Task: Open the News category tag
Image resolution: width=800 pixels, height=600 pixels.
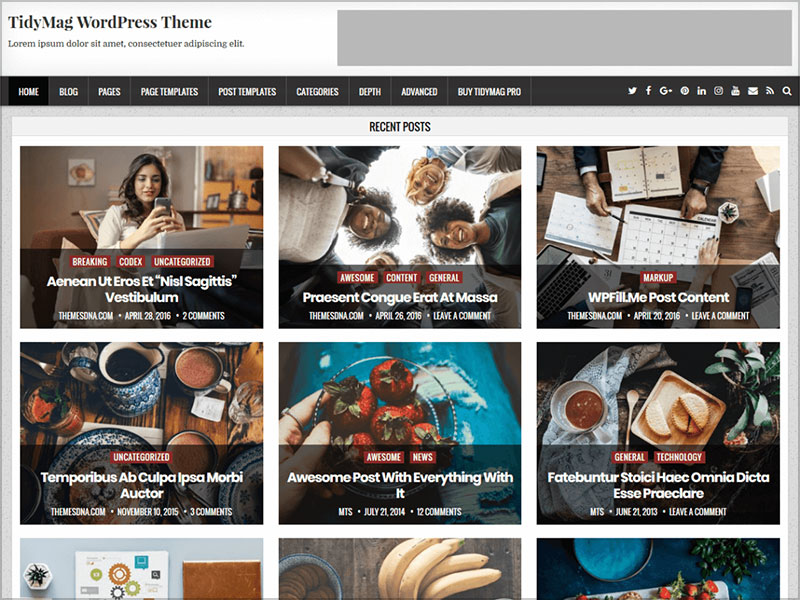Action: [422, 457]
